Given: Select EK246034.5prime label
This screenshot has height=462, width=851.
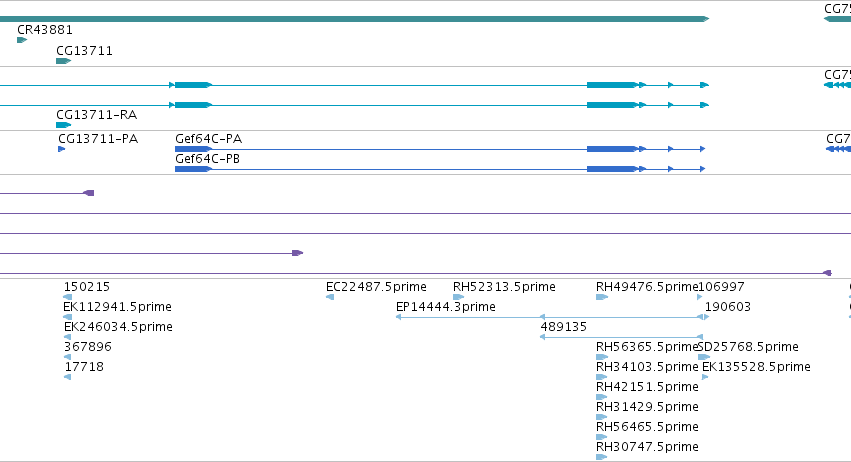Looking at the screenshot, I should click(x=118, y=327).
